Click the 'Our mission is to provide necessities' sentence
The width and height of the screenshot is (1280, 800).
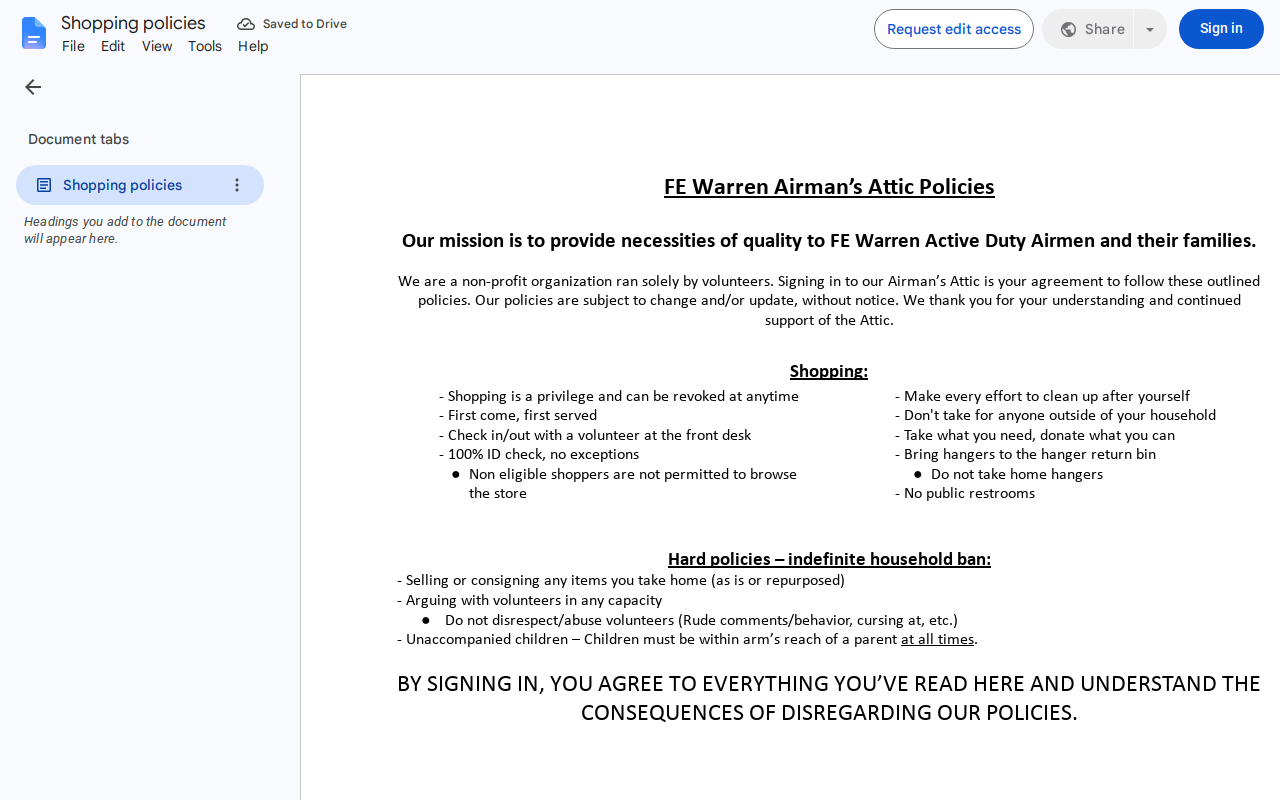tap(829, 241)
